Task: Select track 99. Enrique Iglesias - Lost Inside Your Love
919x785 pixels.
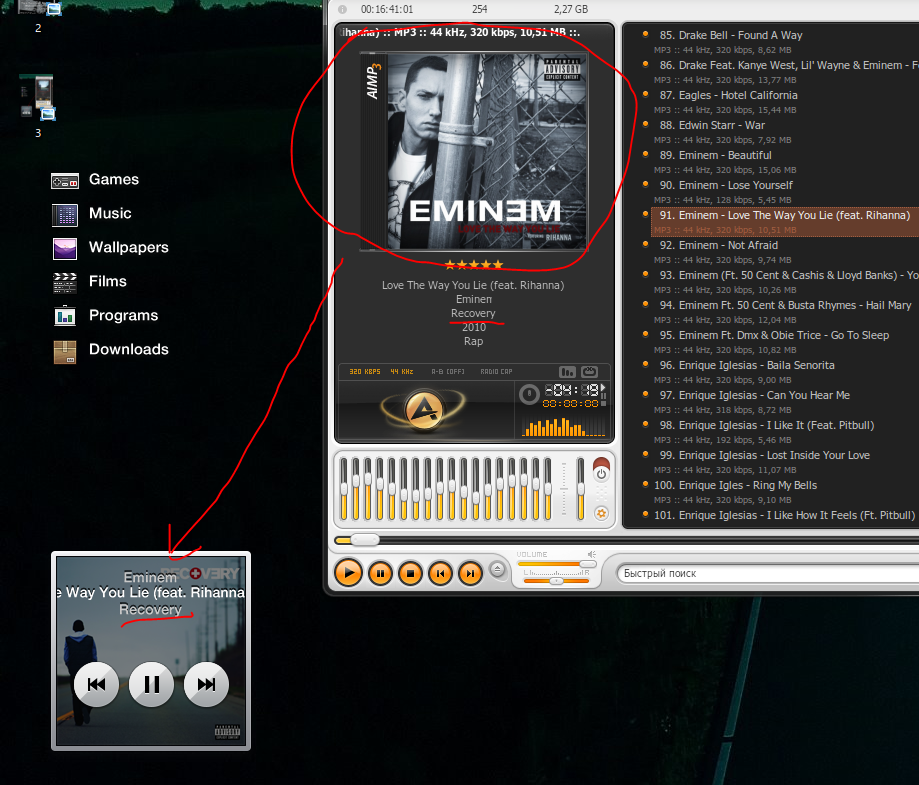Action: pos(784,461)
